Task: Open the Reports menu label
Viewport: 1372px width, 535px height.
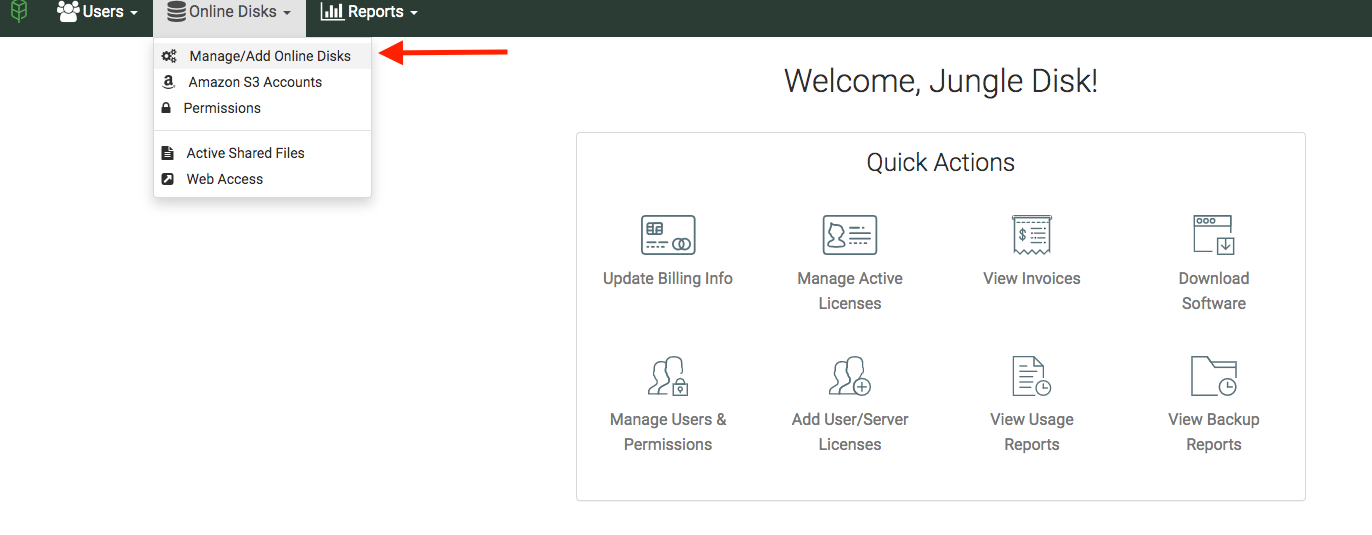Action: [x=376, y=12]
